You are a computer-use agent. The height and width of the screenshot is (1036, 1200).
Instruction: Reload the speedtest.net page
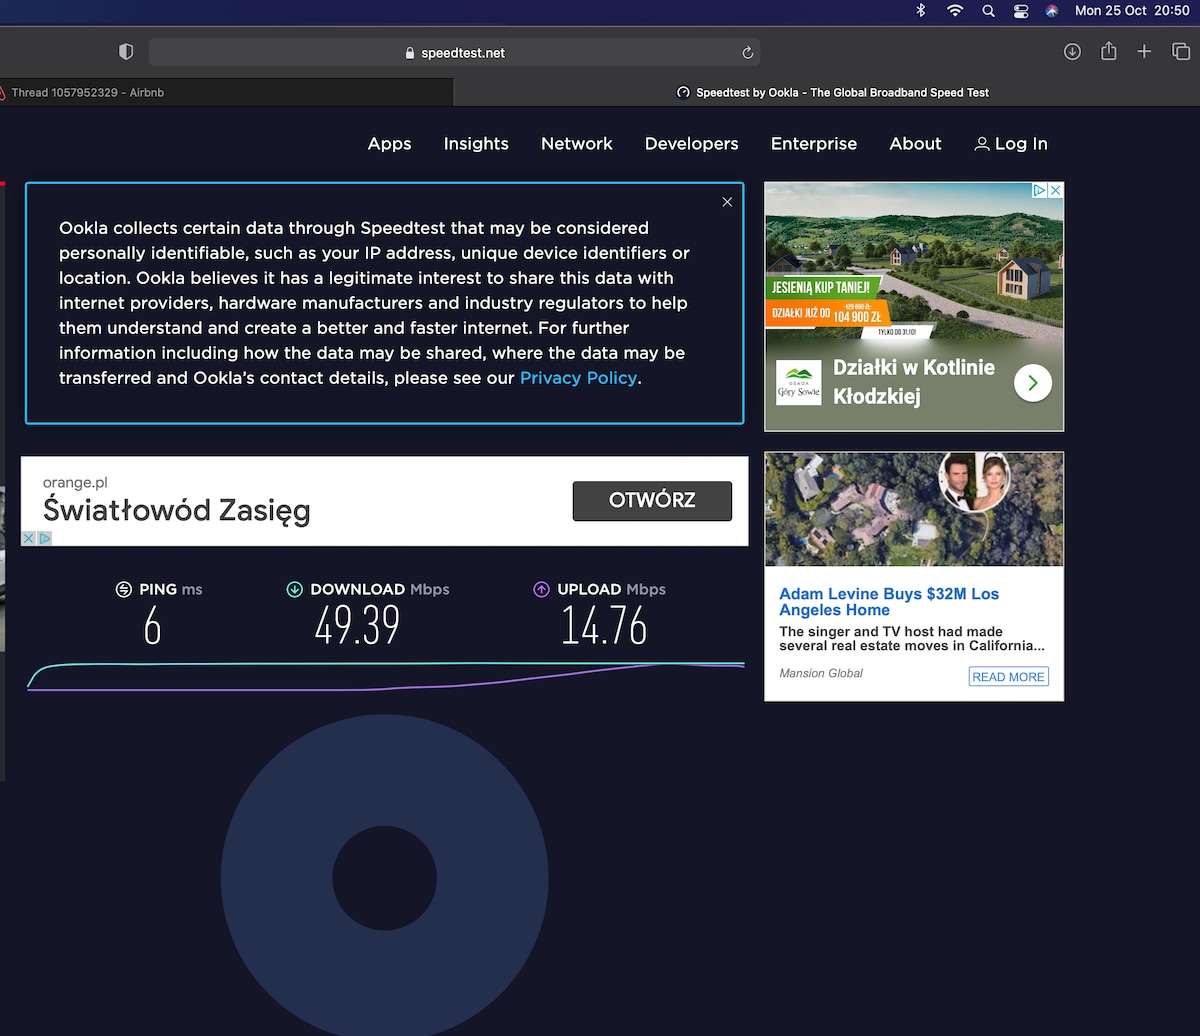(747, 53)
